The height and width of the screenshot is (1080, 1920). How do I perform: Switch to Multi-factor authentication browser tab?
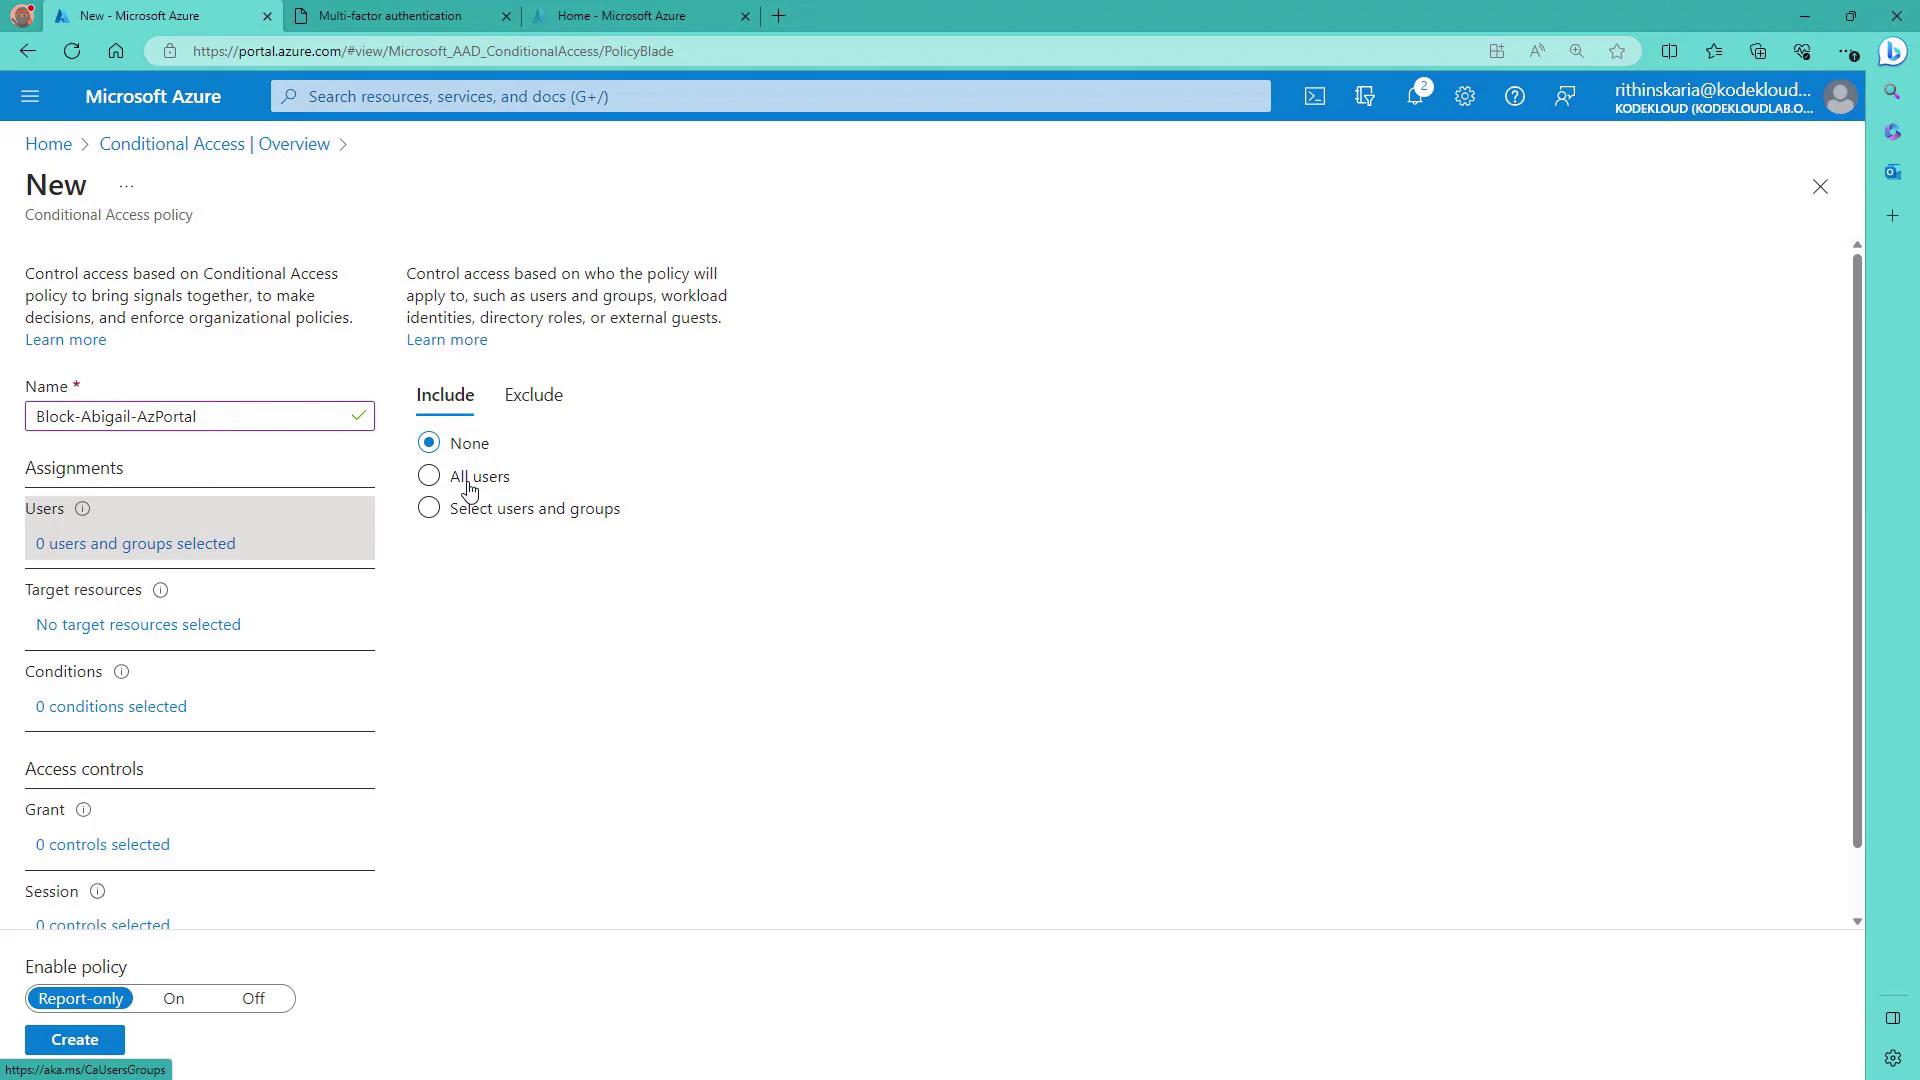pyautogui.click(x=390, y=16)
